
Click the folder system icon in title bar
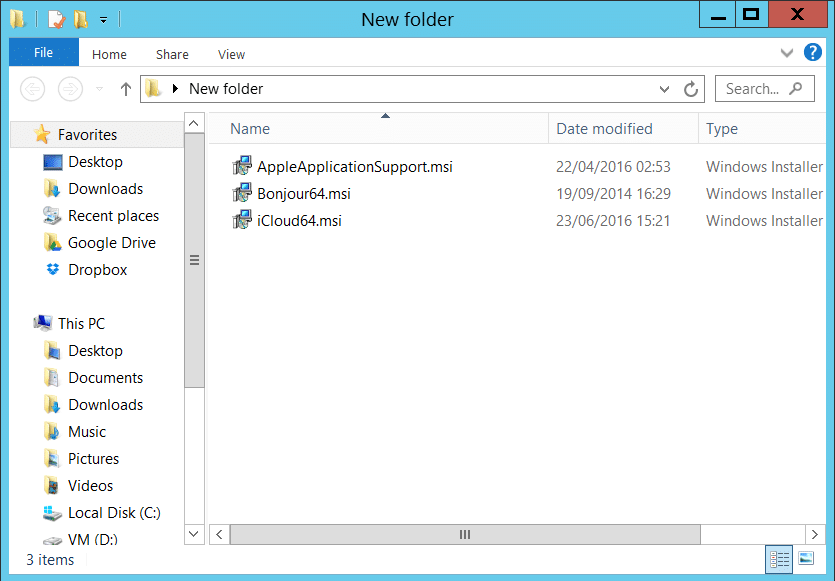(x=18, y=20)
